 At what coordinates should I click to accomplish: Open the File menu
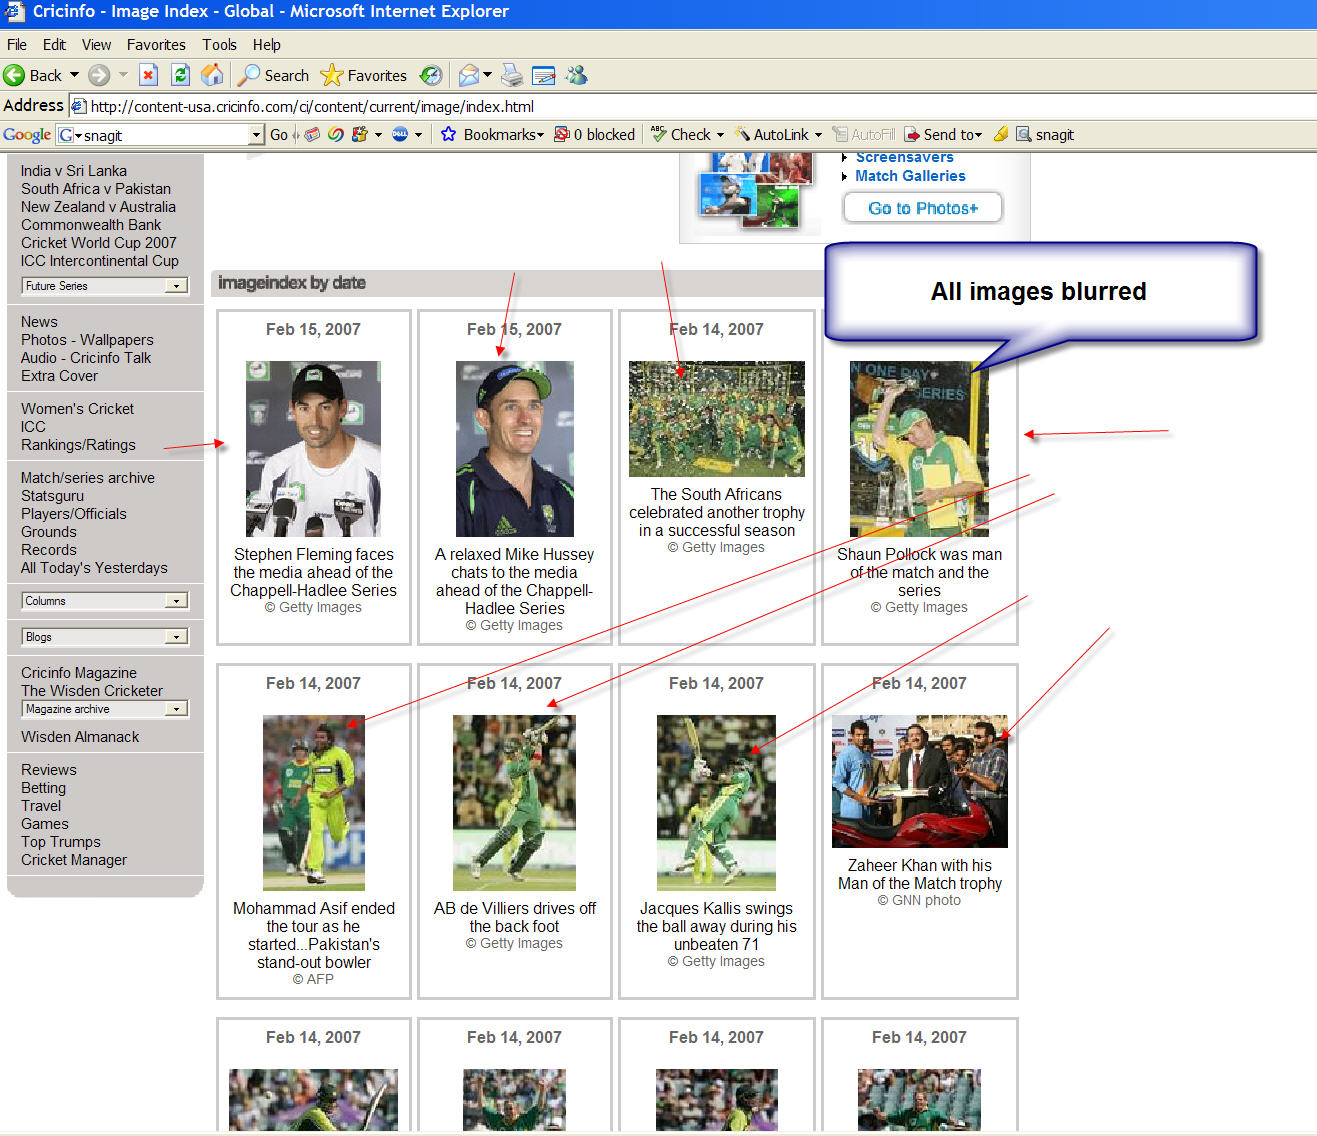click(17, 45)
